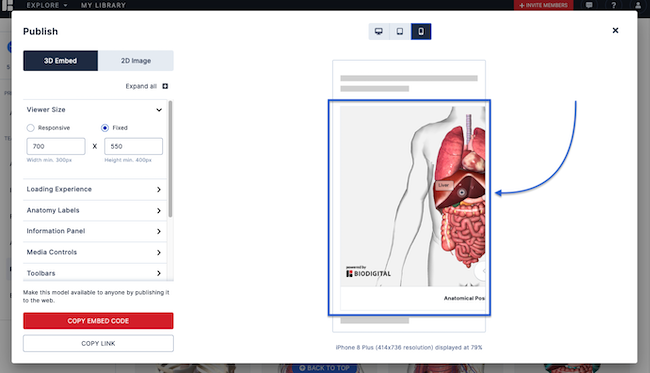Screen dimensions: 650x373
Task: Select the desktop preview icon
Action: coord(379,31)
